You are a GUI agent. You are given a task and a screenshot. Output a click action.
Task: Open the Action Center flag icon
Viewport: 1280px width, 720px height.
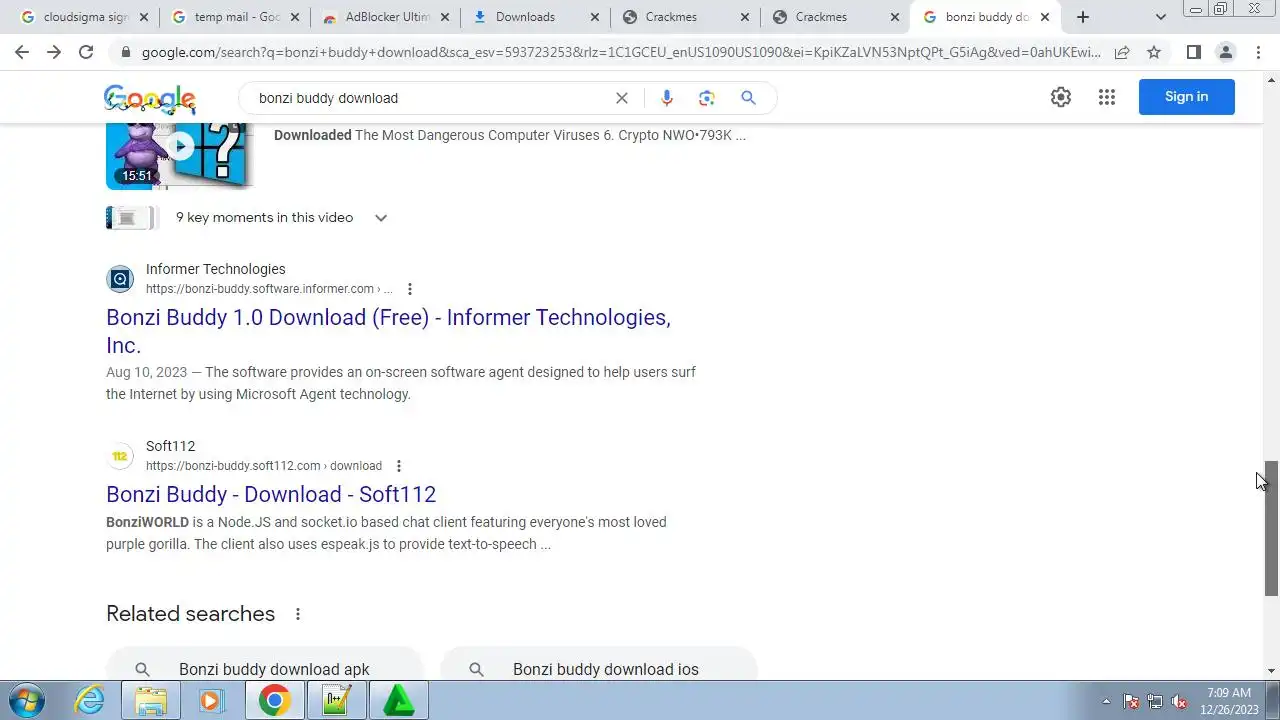point(1131,701)
